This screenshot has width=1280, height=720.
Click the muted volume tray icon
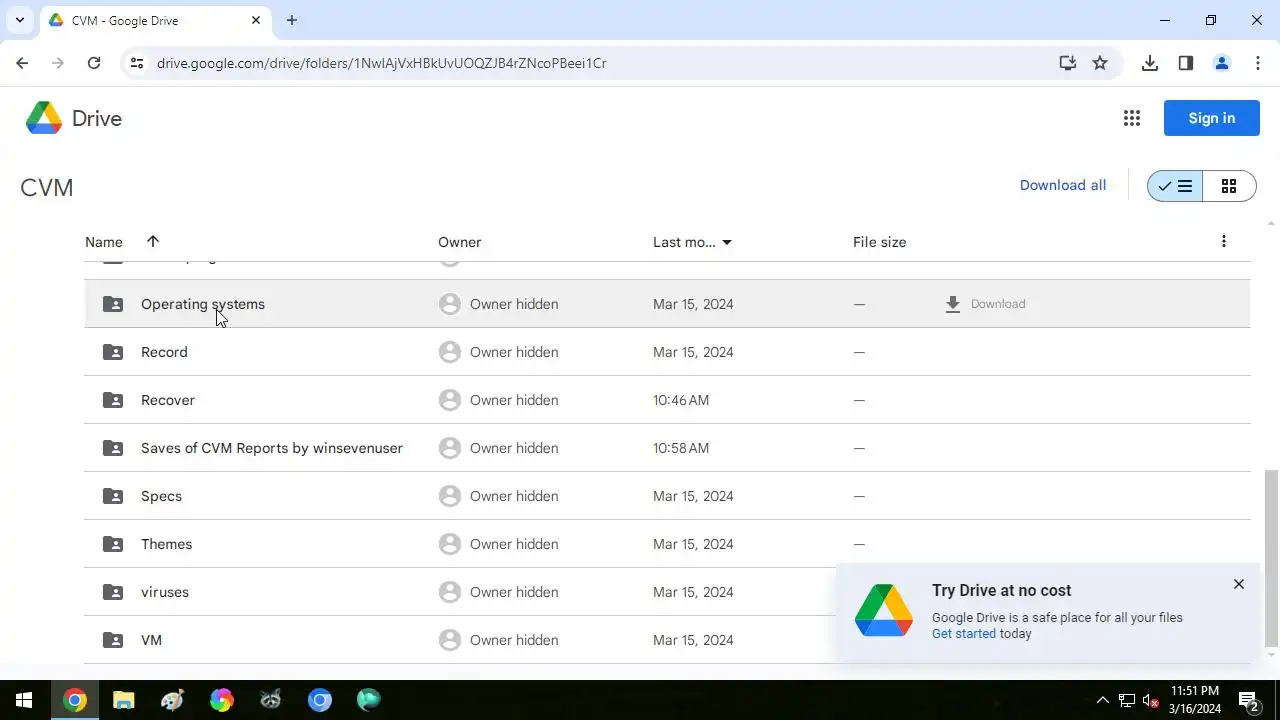click(1151, 700)
